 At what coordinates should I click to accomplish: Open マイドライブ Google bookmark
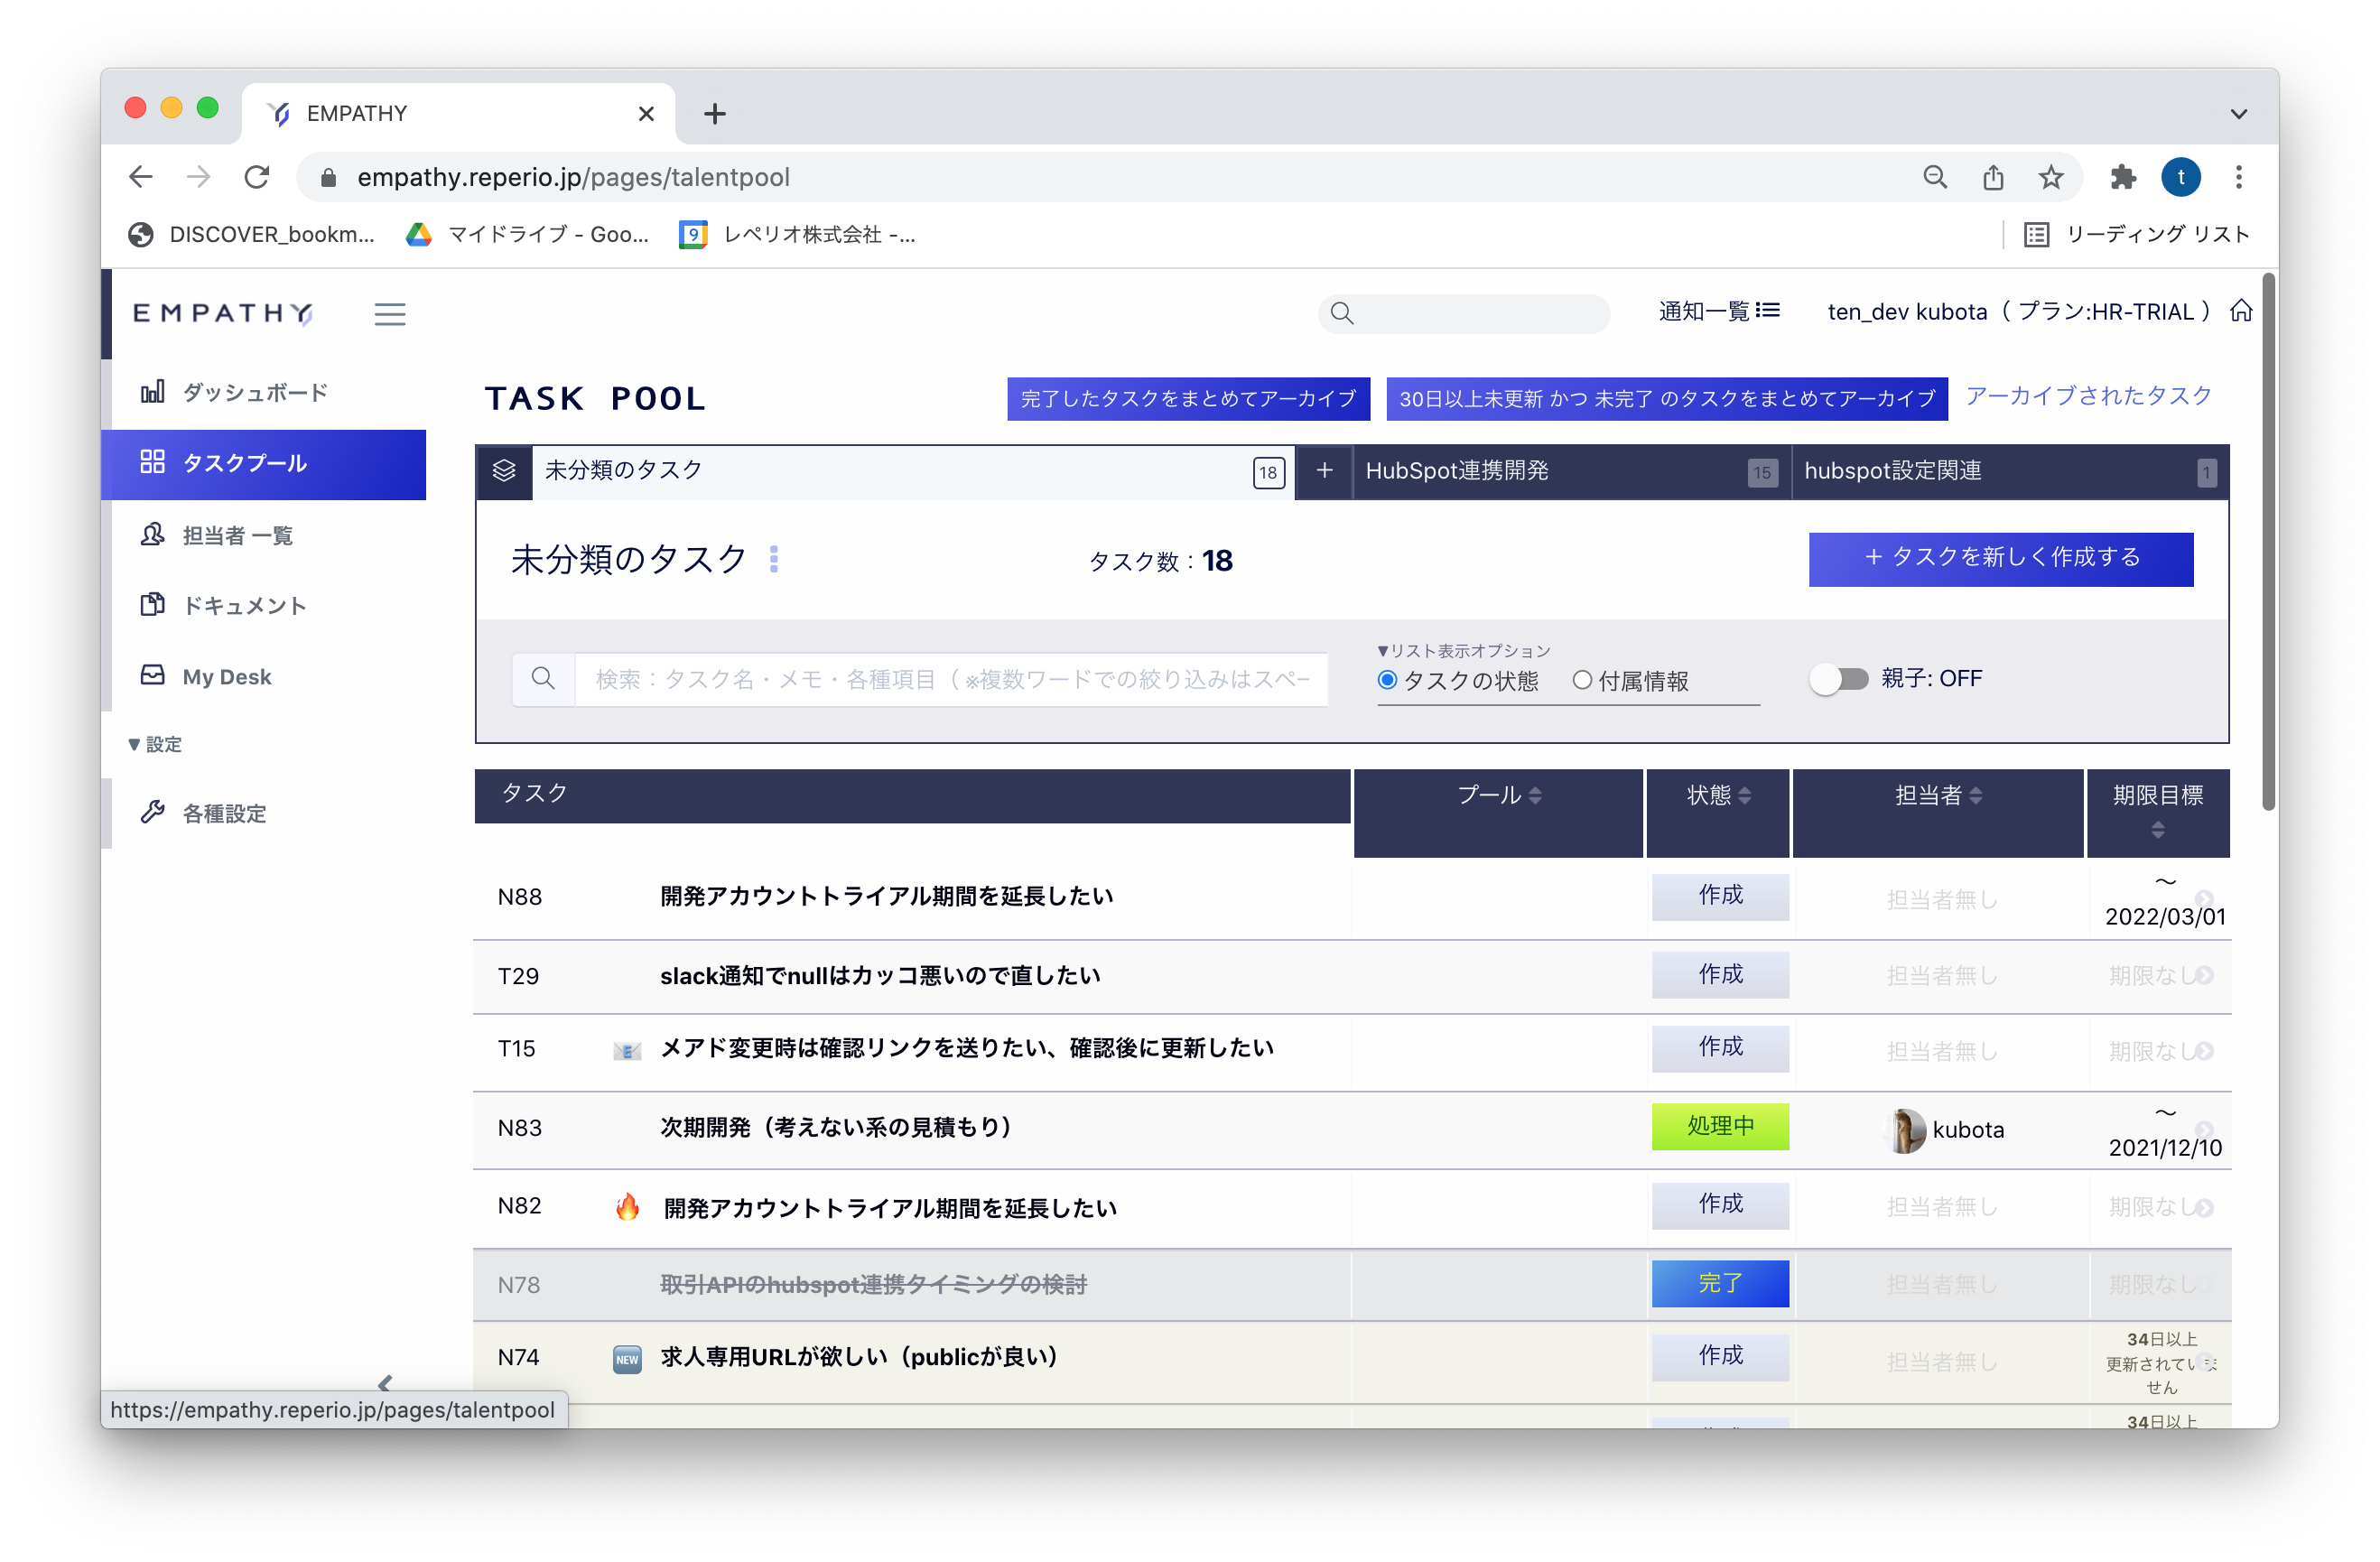pyautogui.click(x=528, y=234)
